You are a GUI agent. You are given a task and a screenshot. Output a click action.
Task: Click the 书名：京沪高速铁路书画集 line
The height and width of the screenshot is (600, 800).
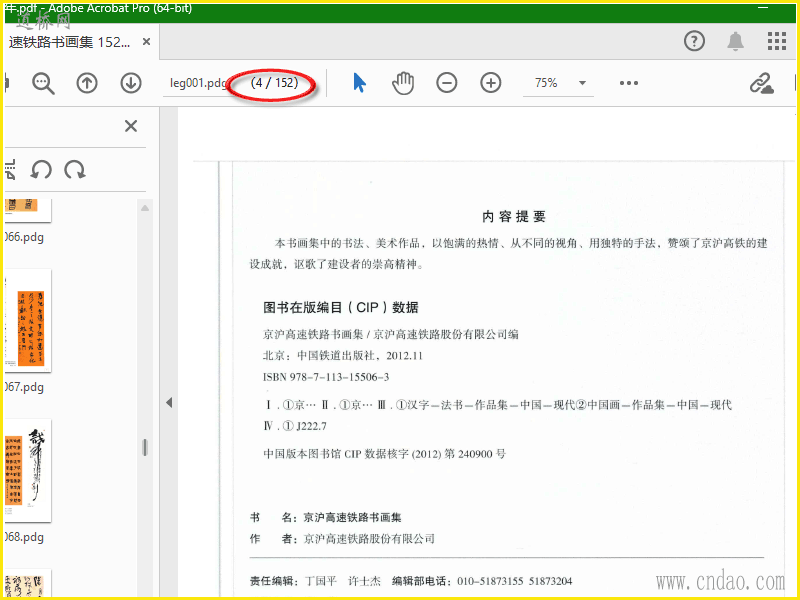click(x=326, y=517)
